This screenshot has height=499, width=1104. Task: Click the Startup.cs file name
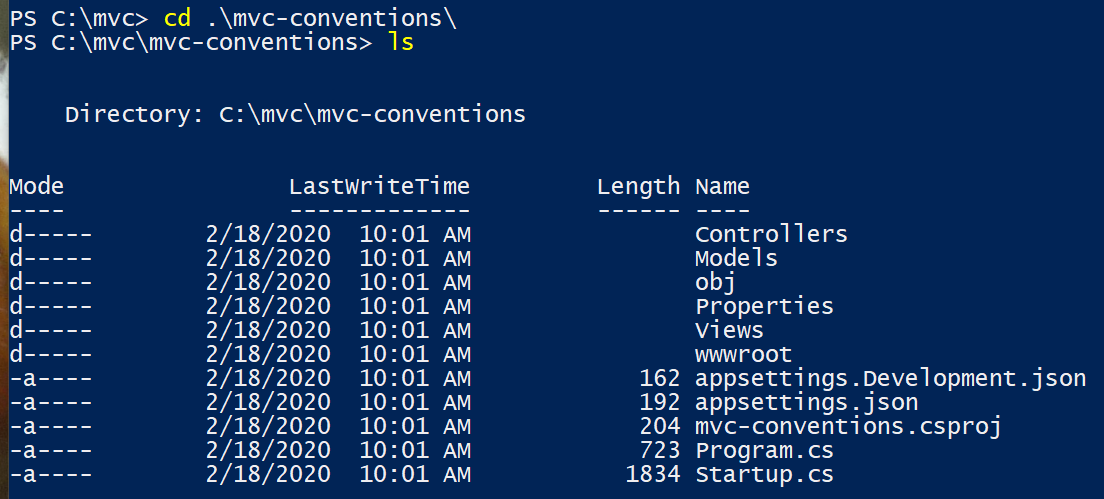pyautogui.click(x=764, y=474)
